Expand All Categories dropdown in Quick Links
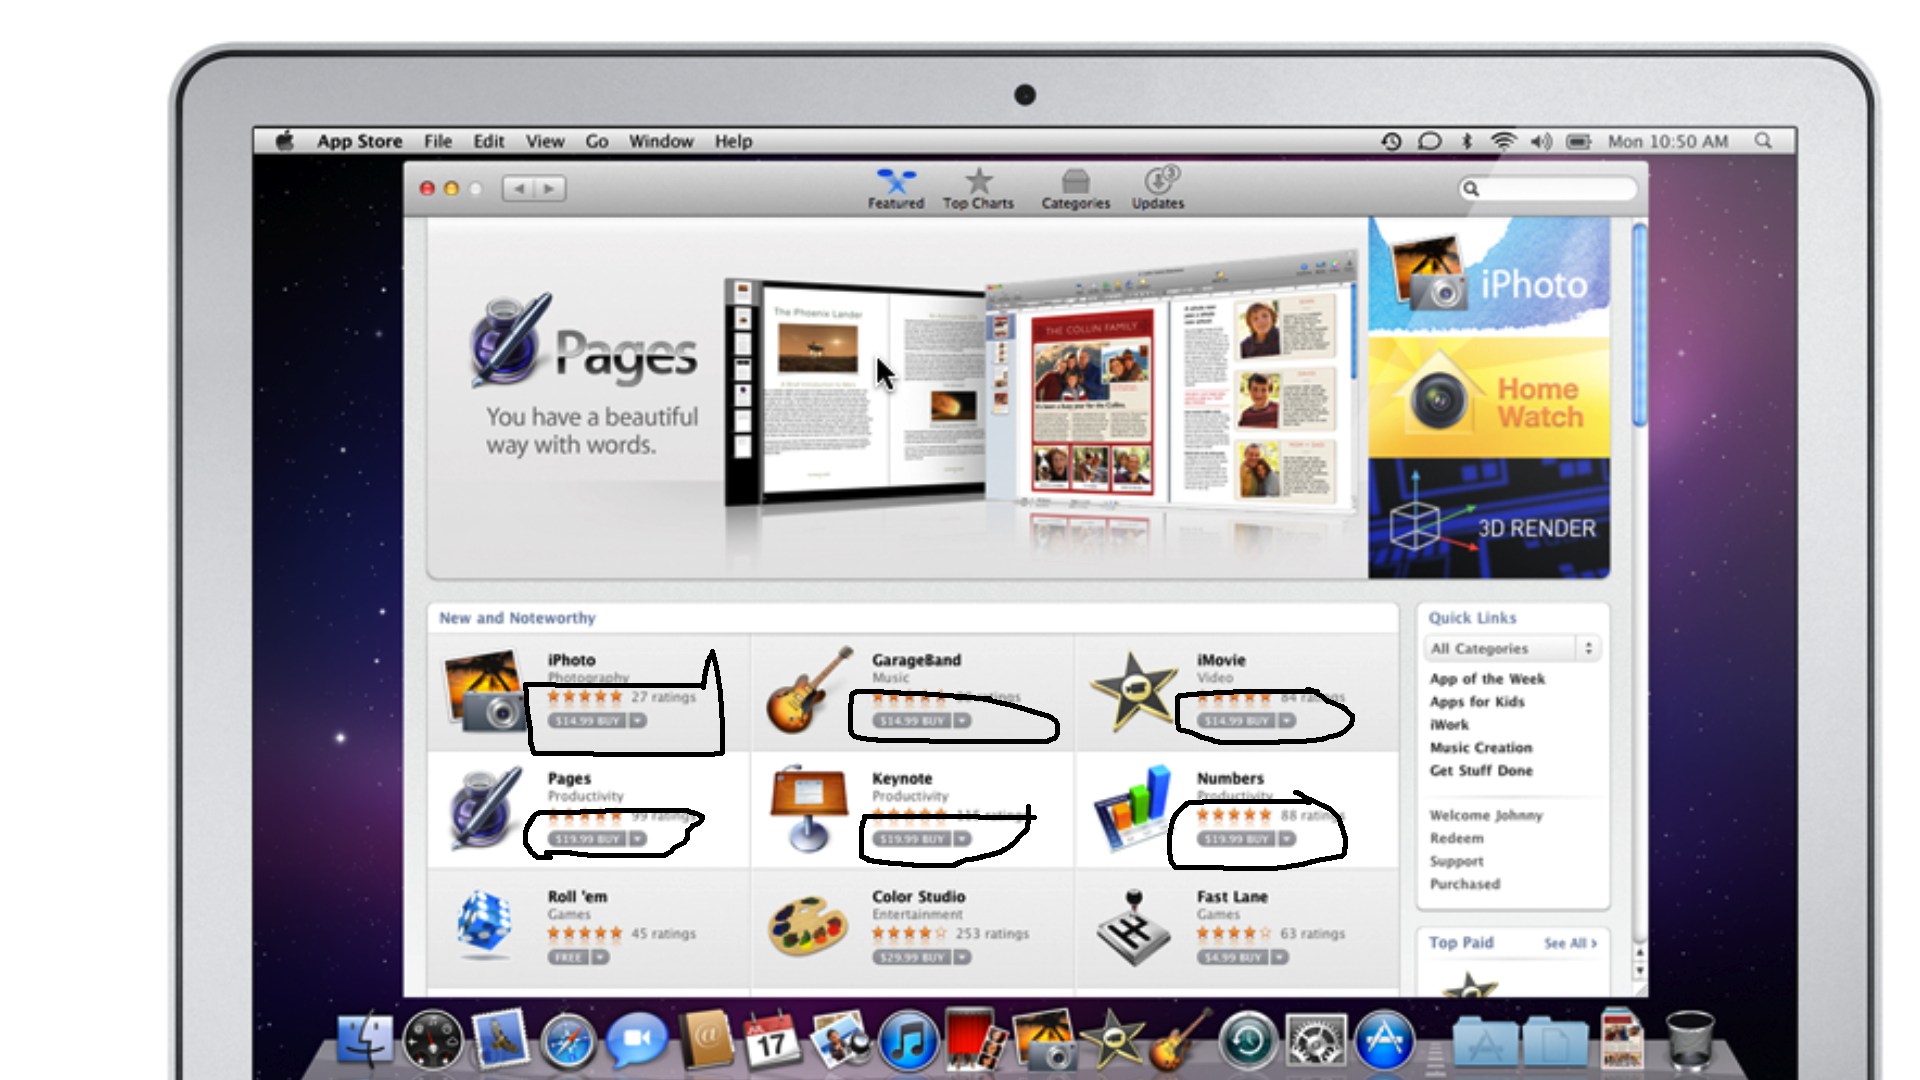Screen dimensions: 1920x1080 (x=1512, y=648)
